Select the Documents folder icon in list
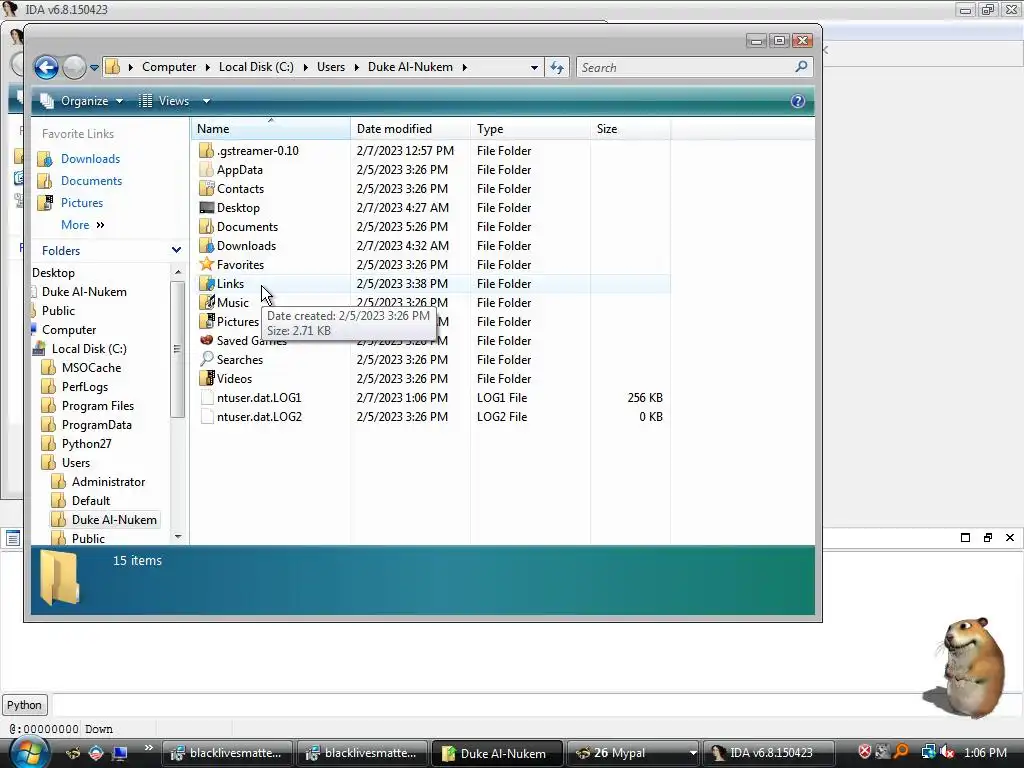This screenshot has height=768, width=1024. point(206,227)
